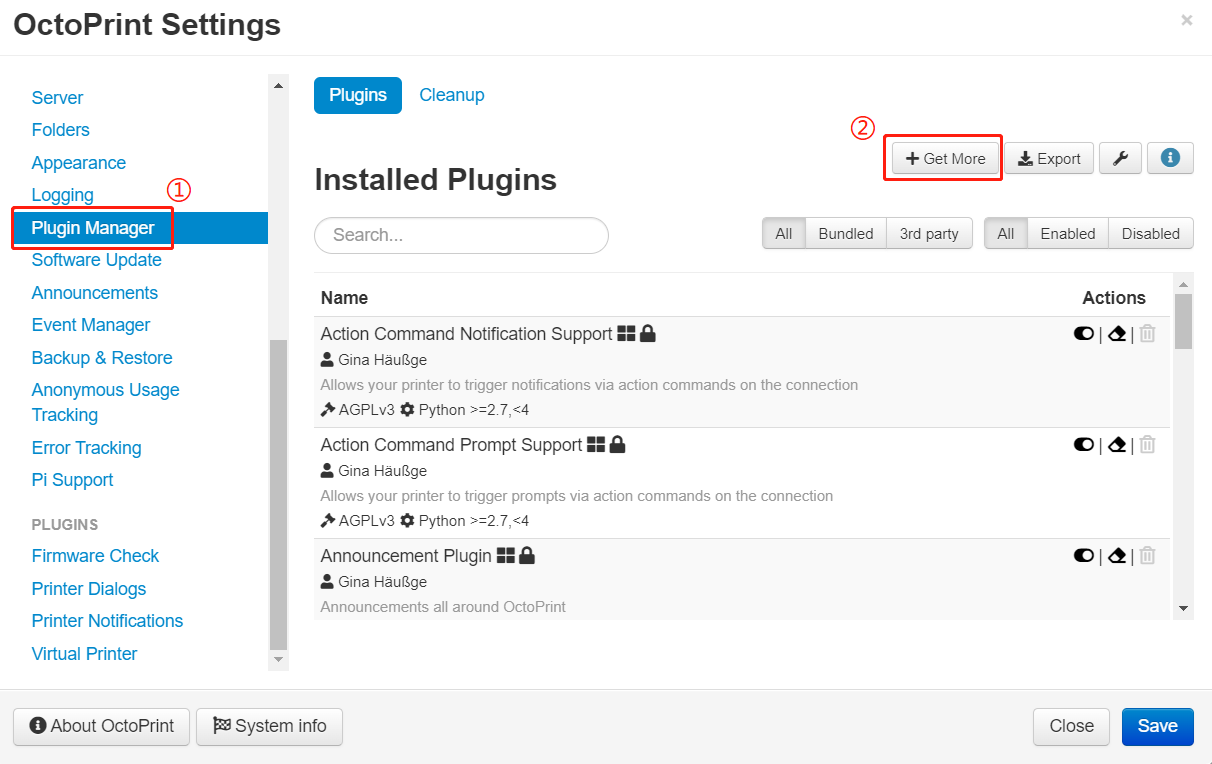Open plugin manager wrench settings

(1121, 159)
